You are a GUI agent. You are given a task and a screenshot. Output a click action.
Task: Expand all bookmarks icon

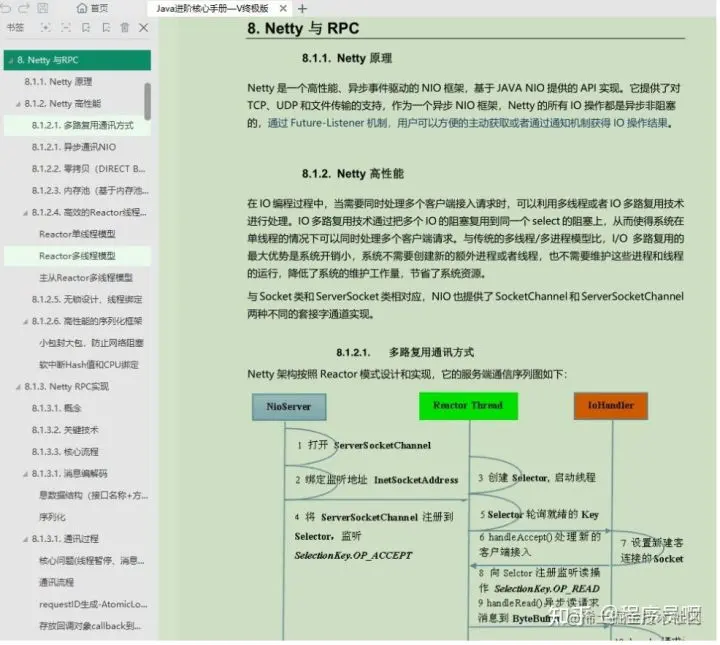[45, 28]
